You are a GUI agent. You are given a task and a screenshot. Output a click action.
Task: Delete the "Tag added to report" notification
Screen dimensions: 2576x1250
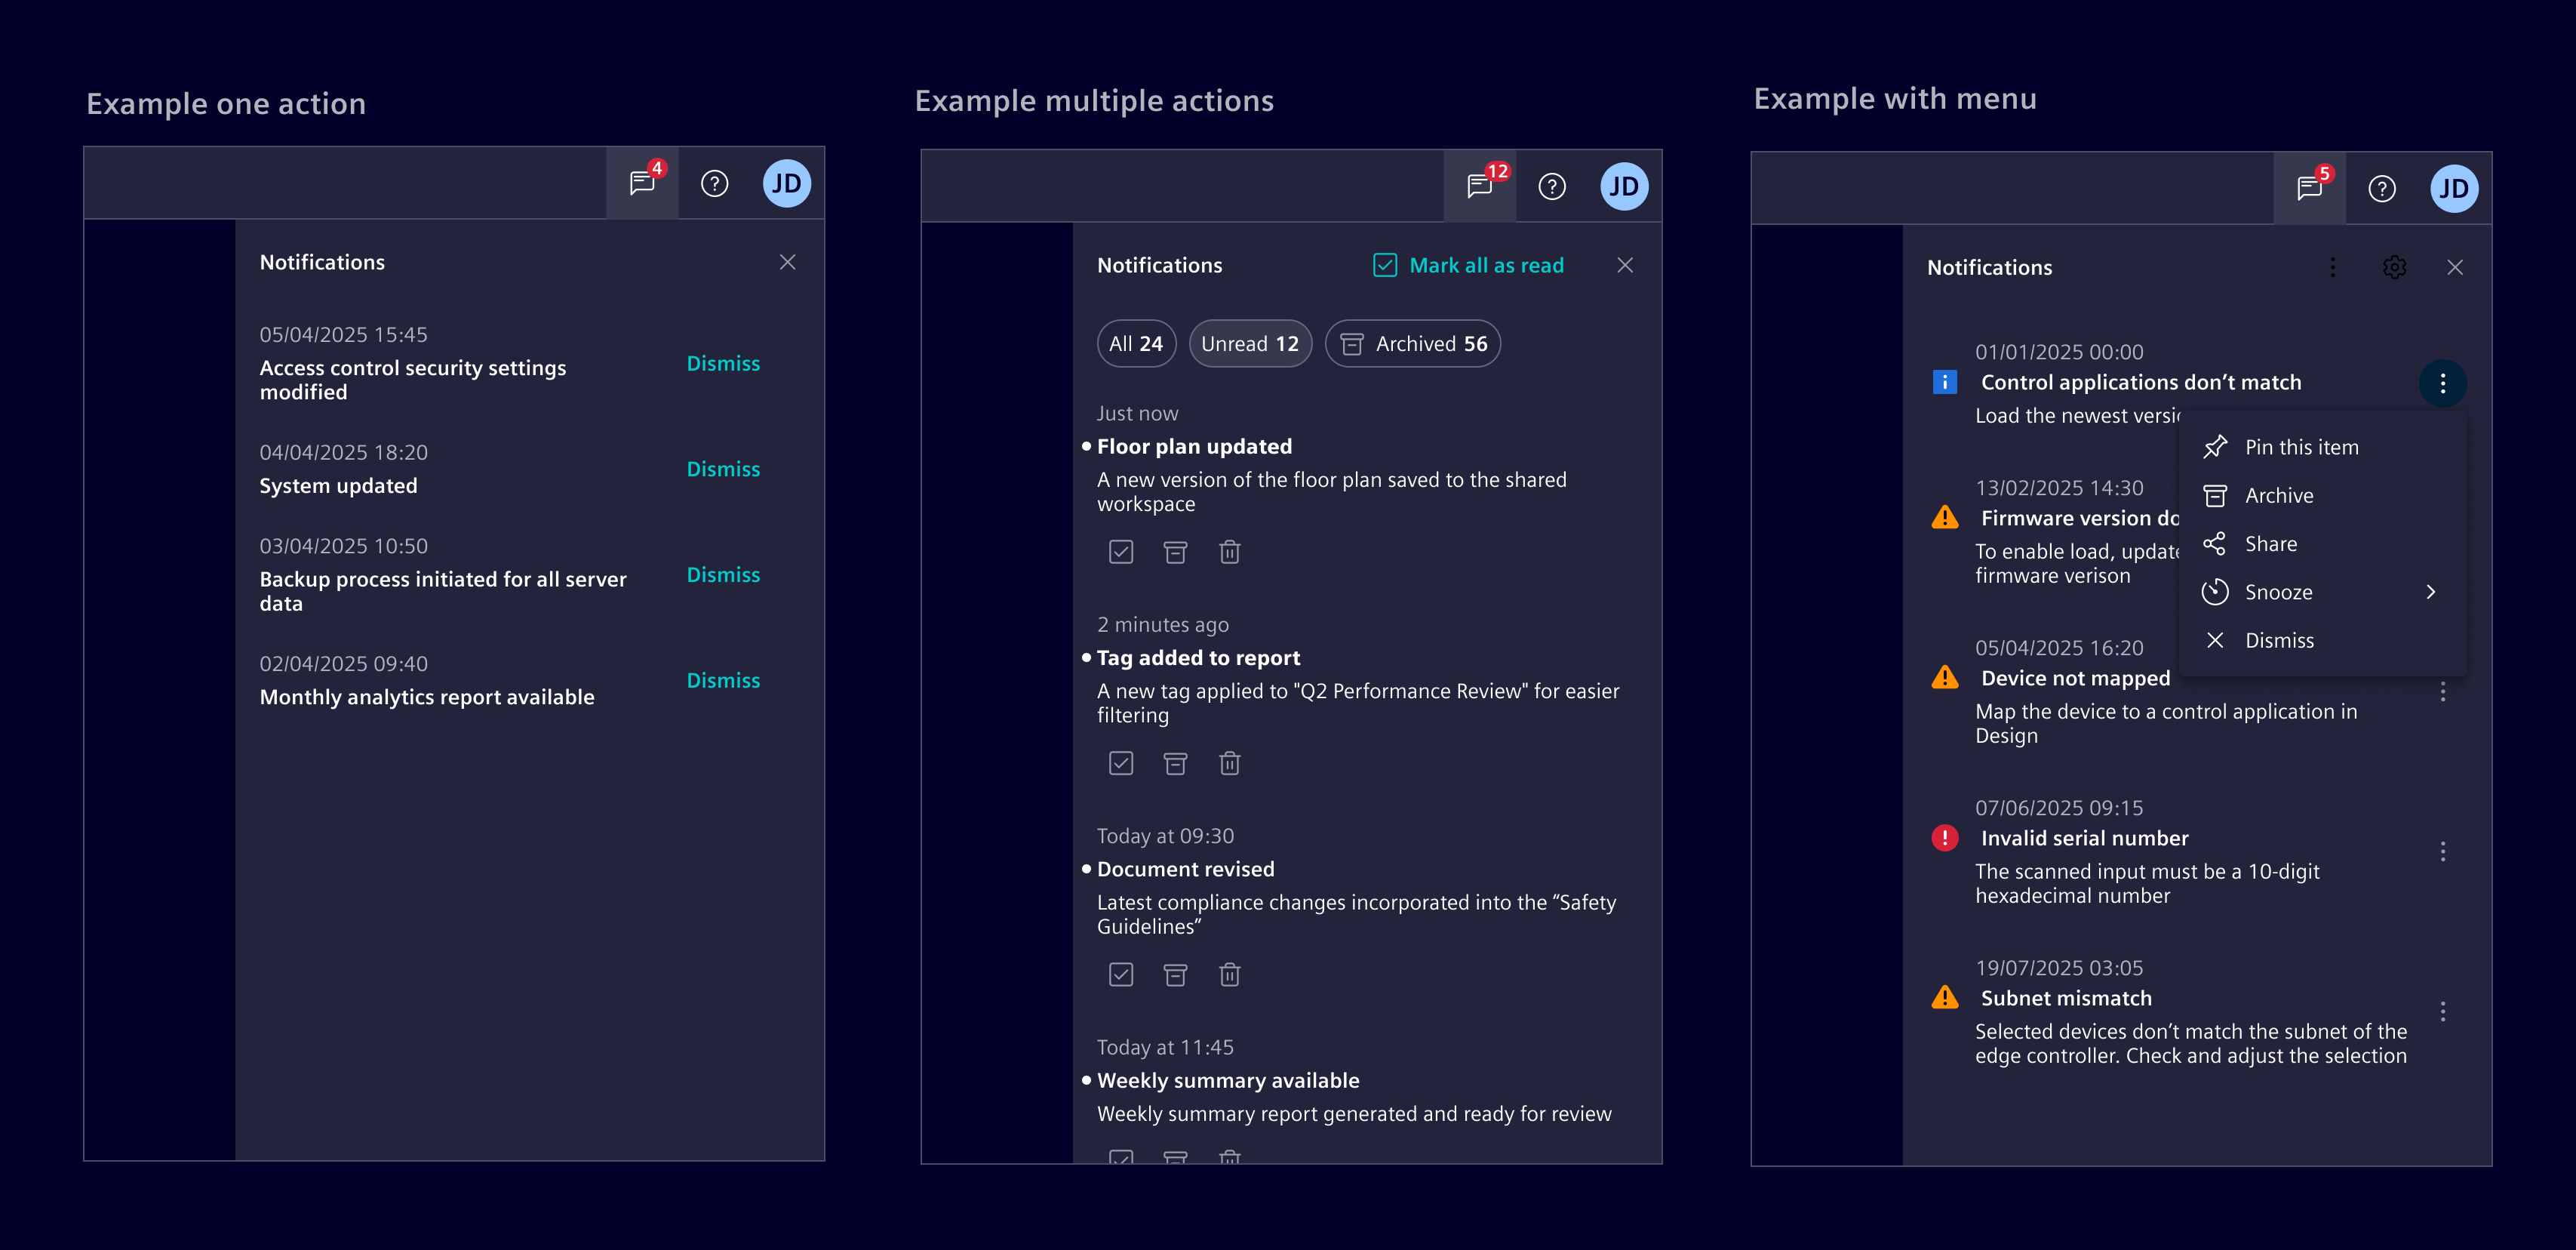tap(1229, 763)
